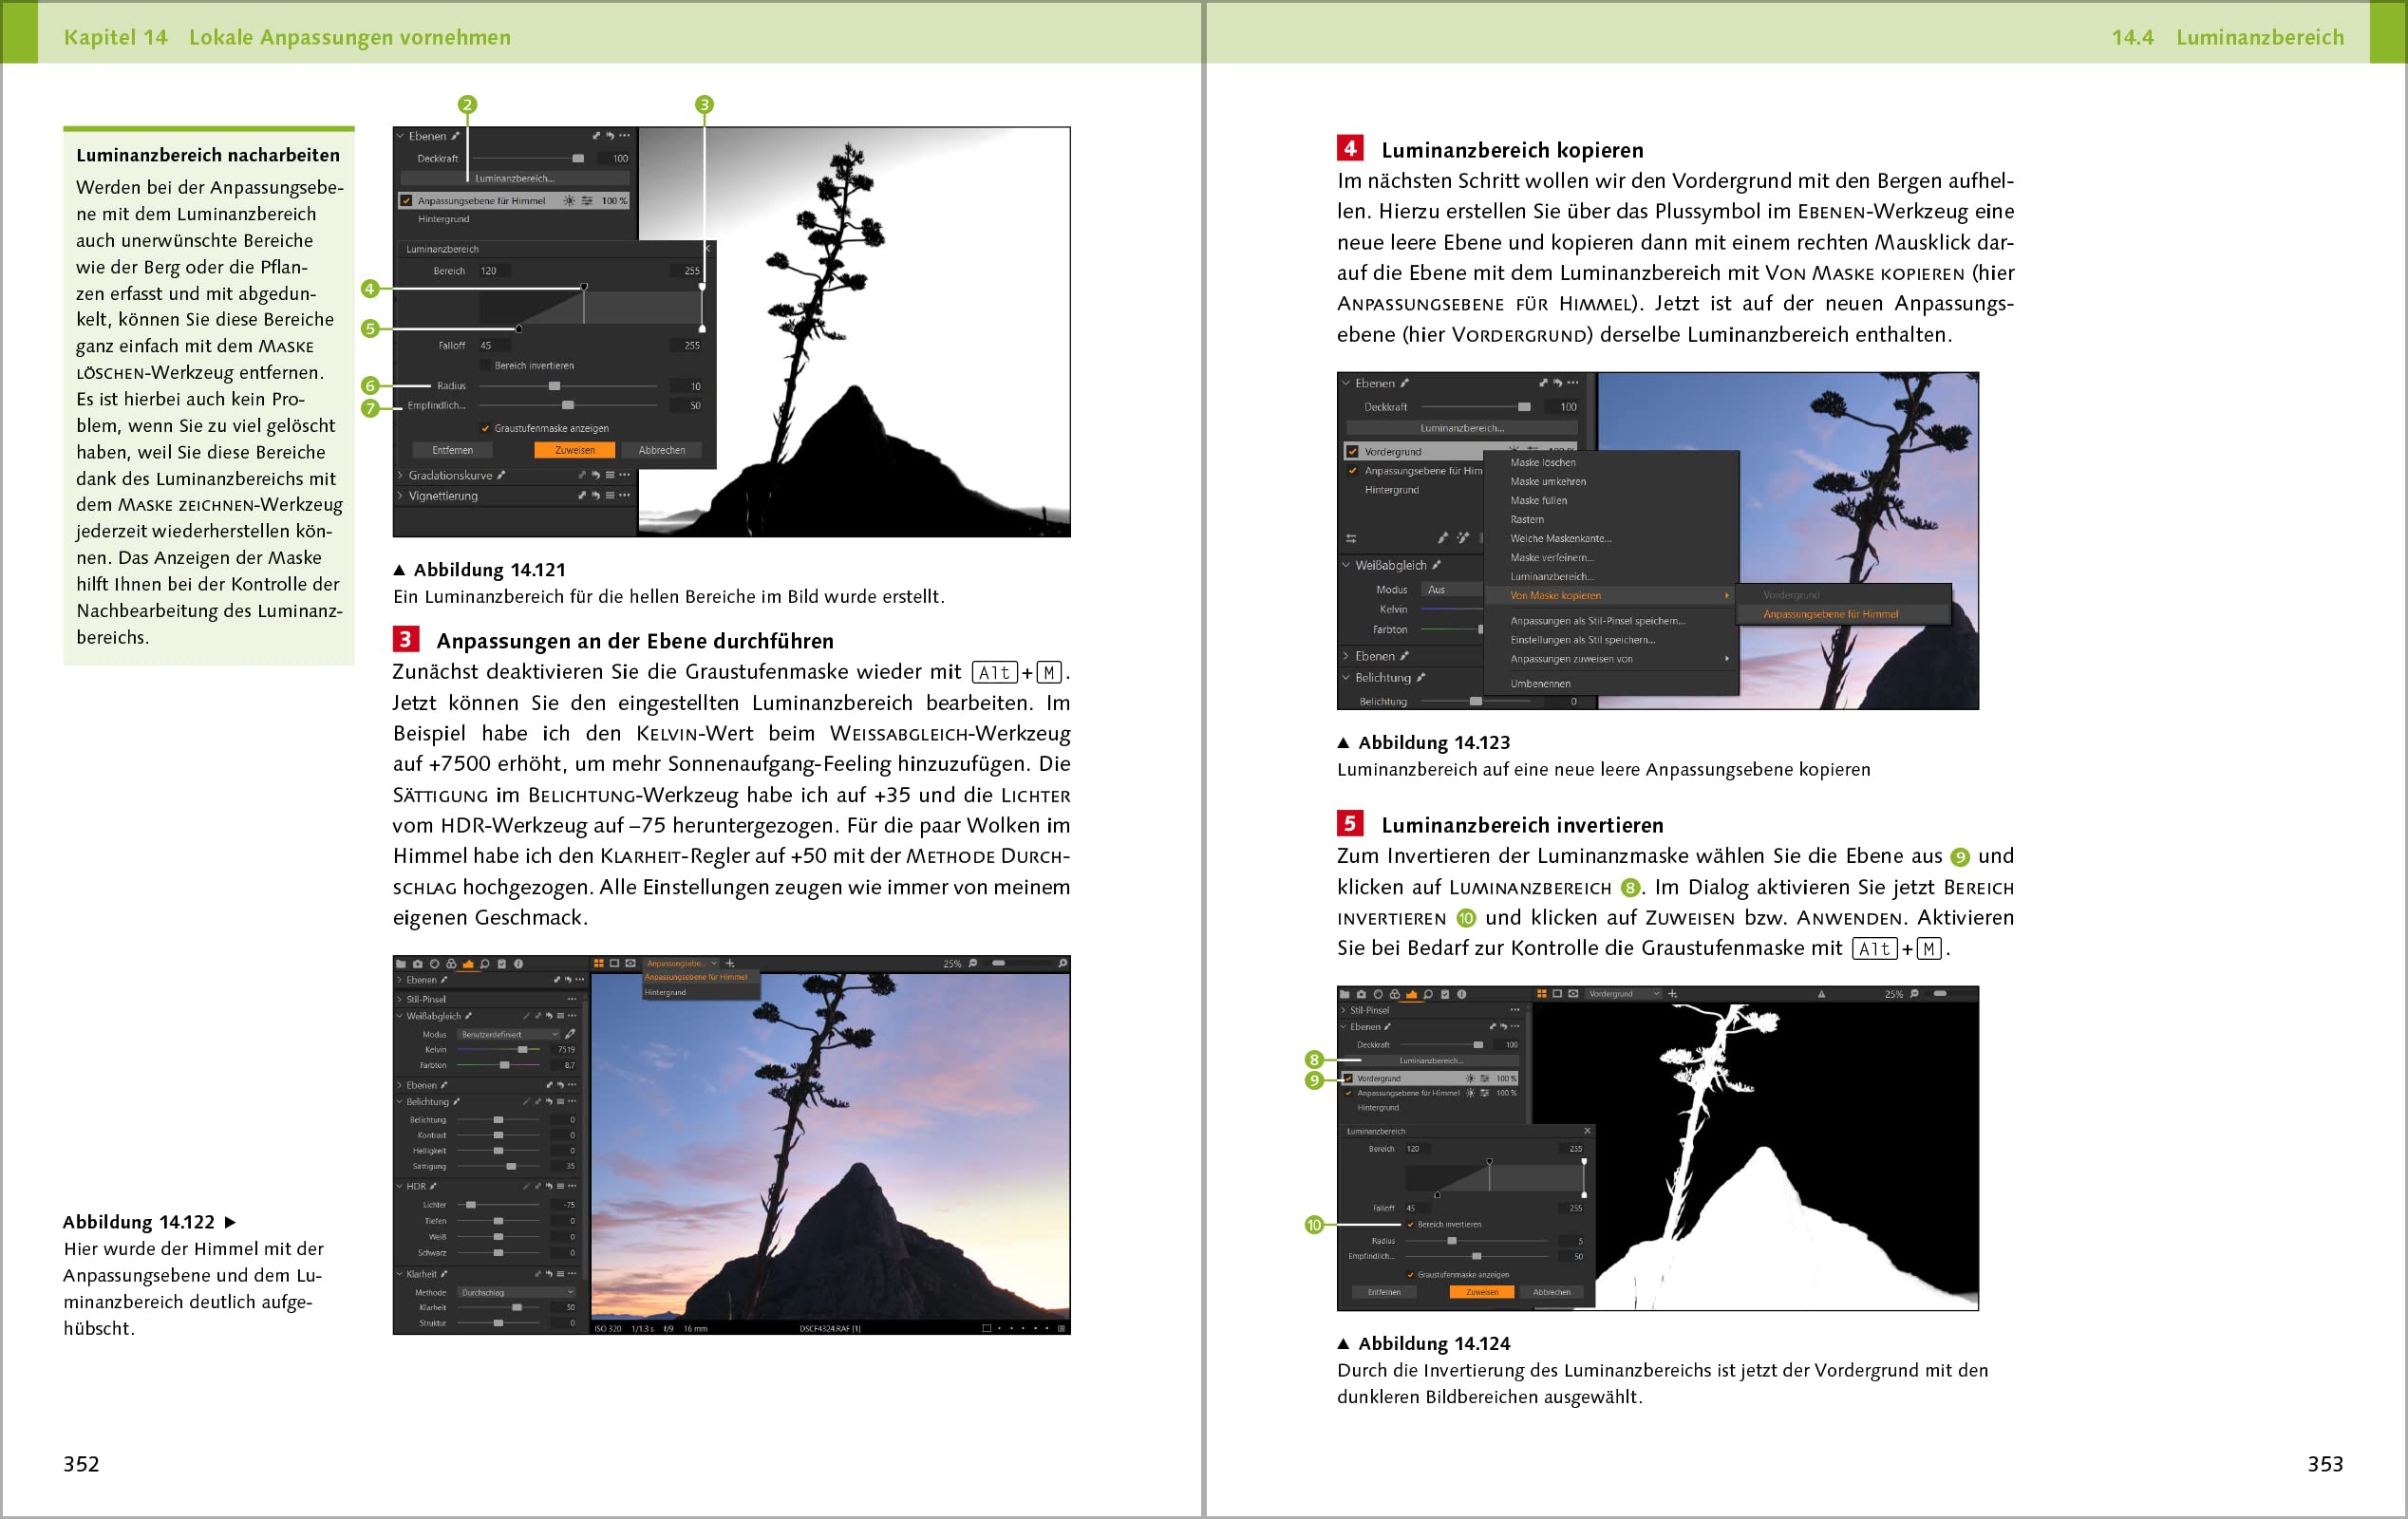The image size is (2408, 1519).
Task: Click the orange Zuweisen button in figure 14.124
Action: tap(1482, 1292)
